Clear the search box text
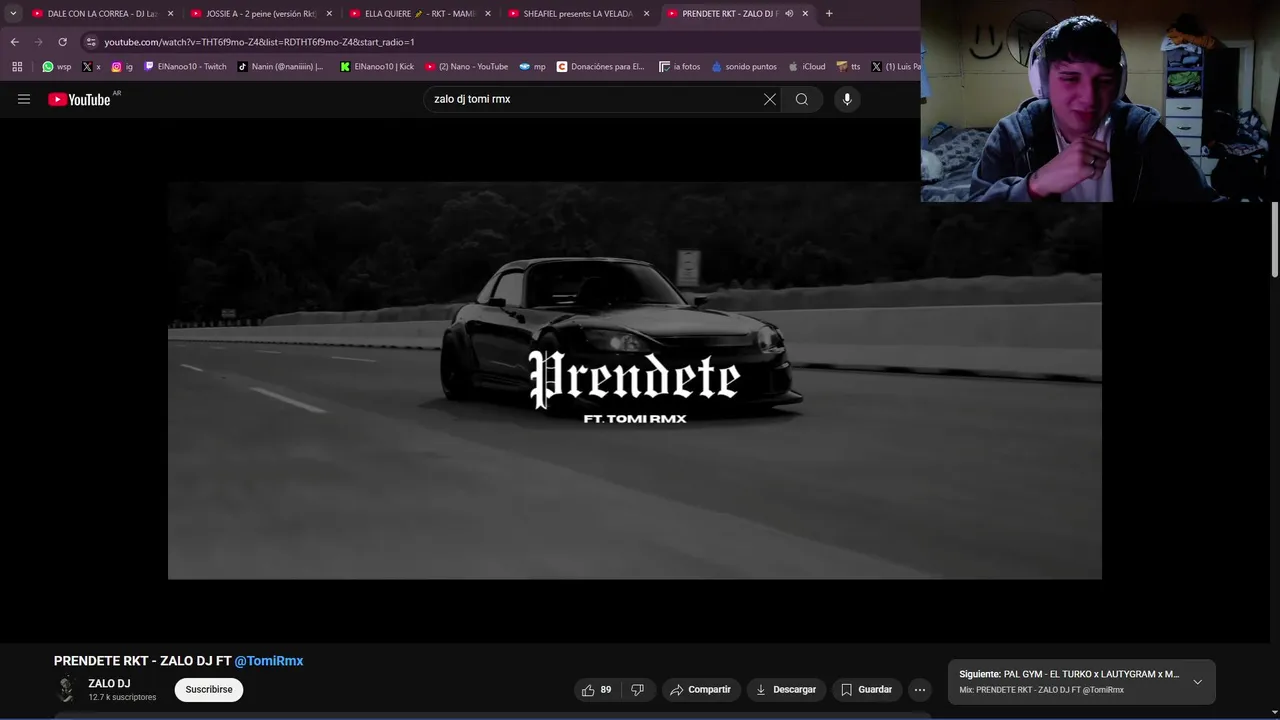The height and width of the screenshot is (720, 1280). click(770, 99)
